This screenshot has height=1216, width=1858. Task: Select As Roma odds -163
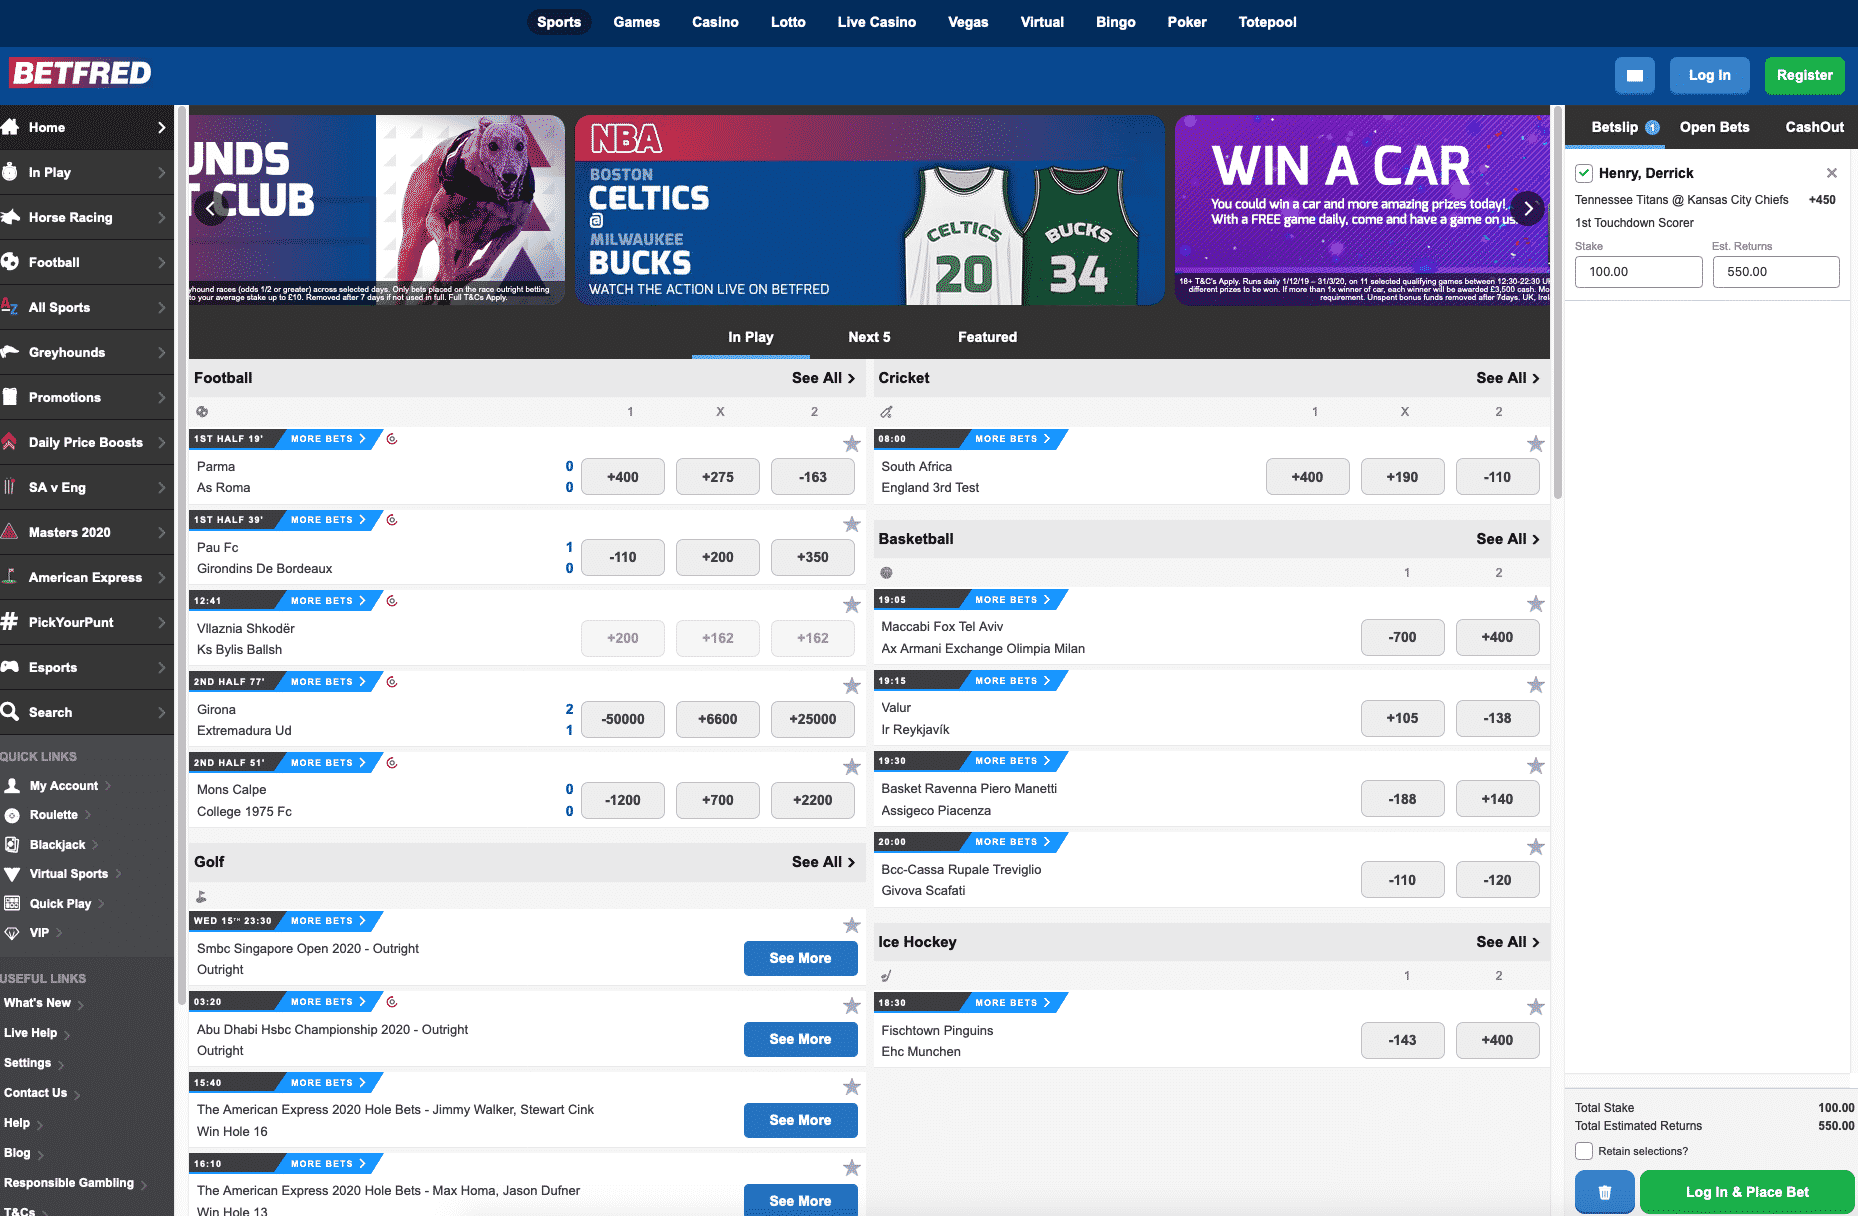pyautogui.click(x=813, y=477)
